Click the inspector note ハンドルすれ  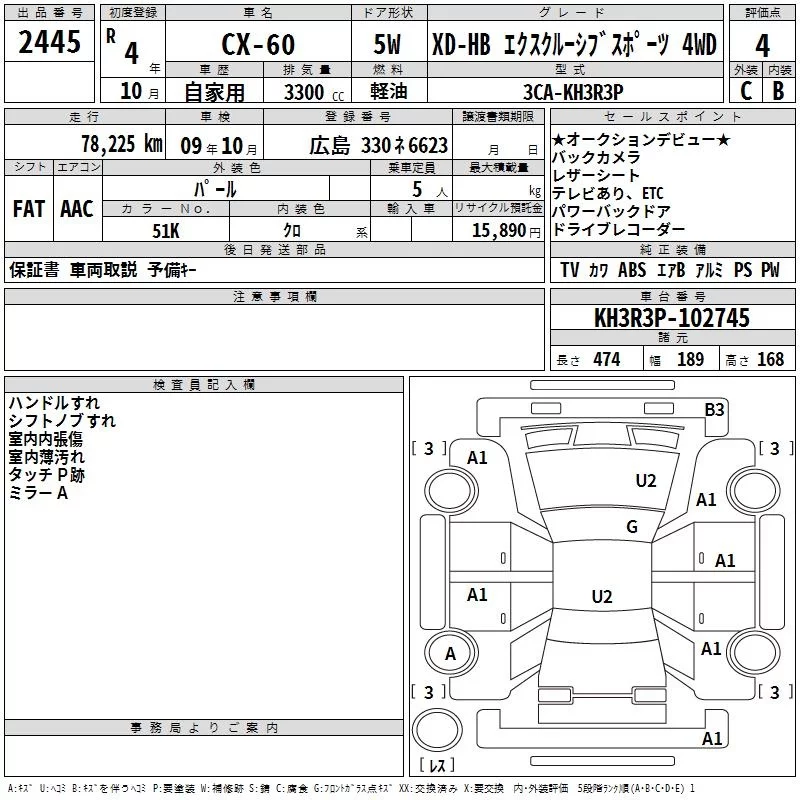coord(54,403)
